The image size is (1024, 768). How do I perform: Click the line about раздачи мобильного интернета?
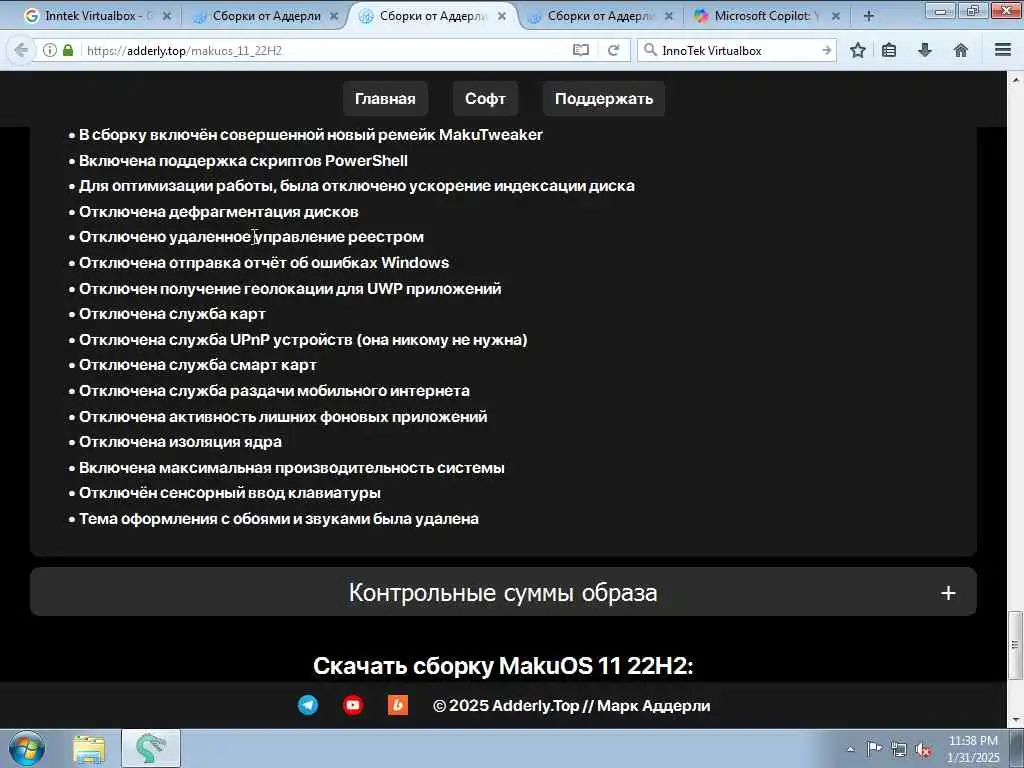[x=269, y=391]
